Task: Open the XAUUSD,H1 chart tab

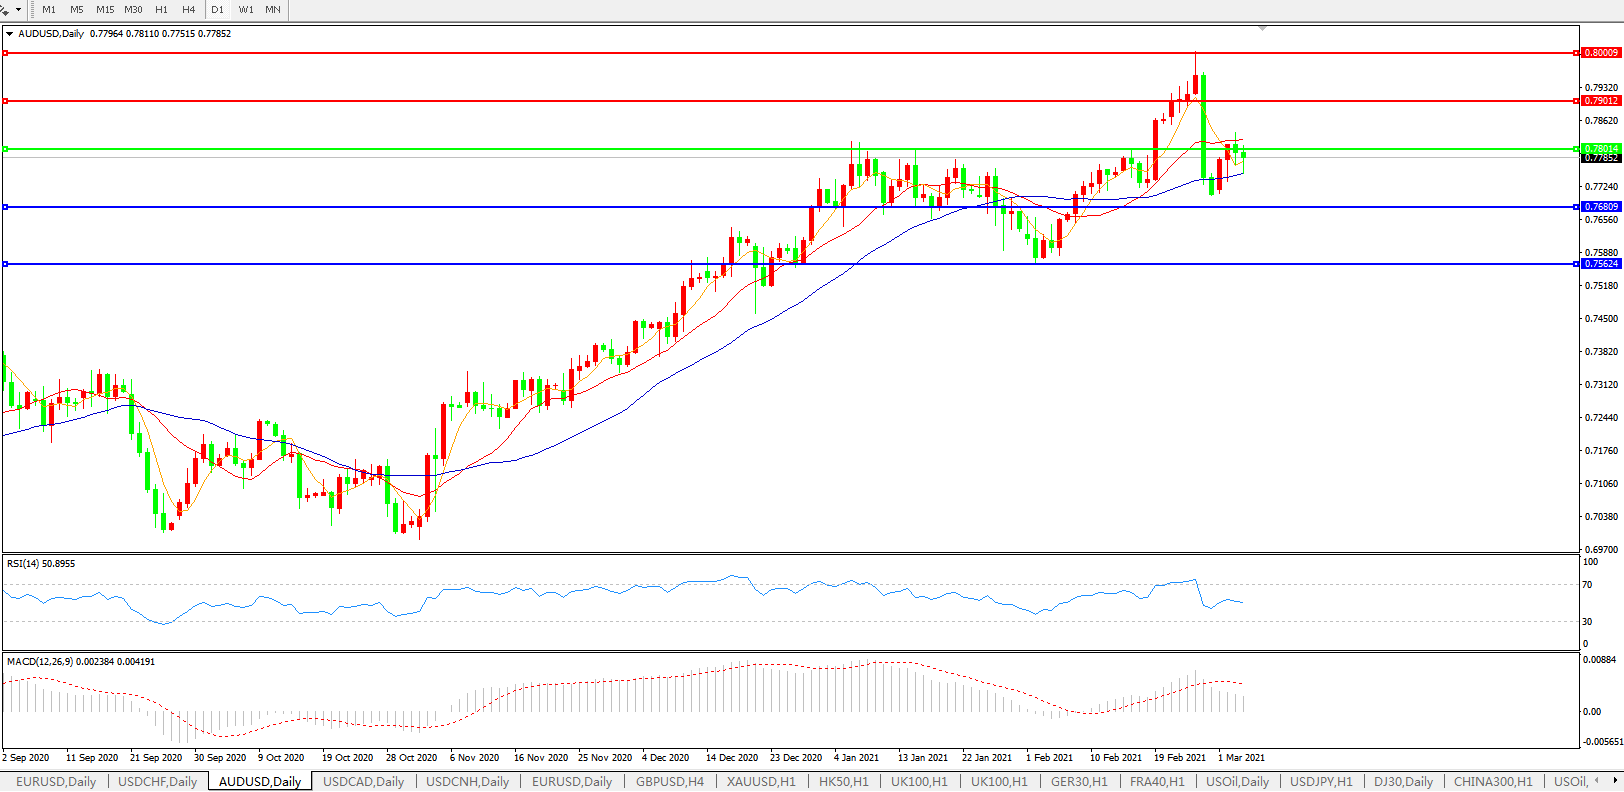Action: [x=761, y=782]
